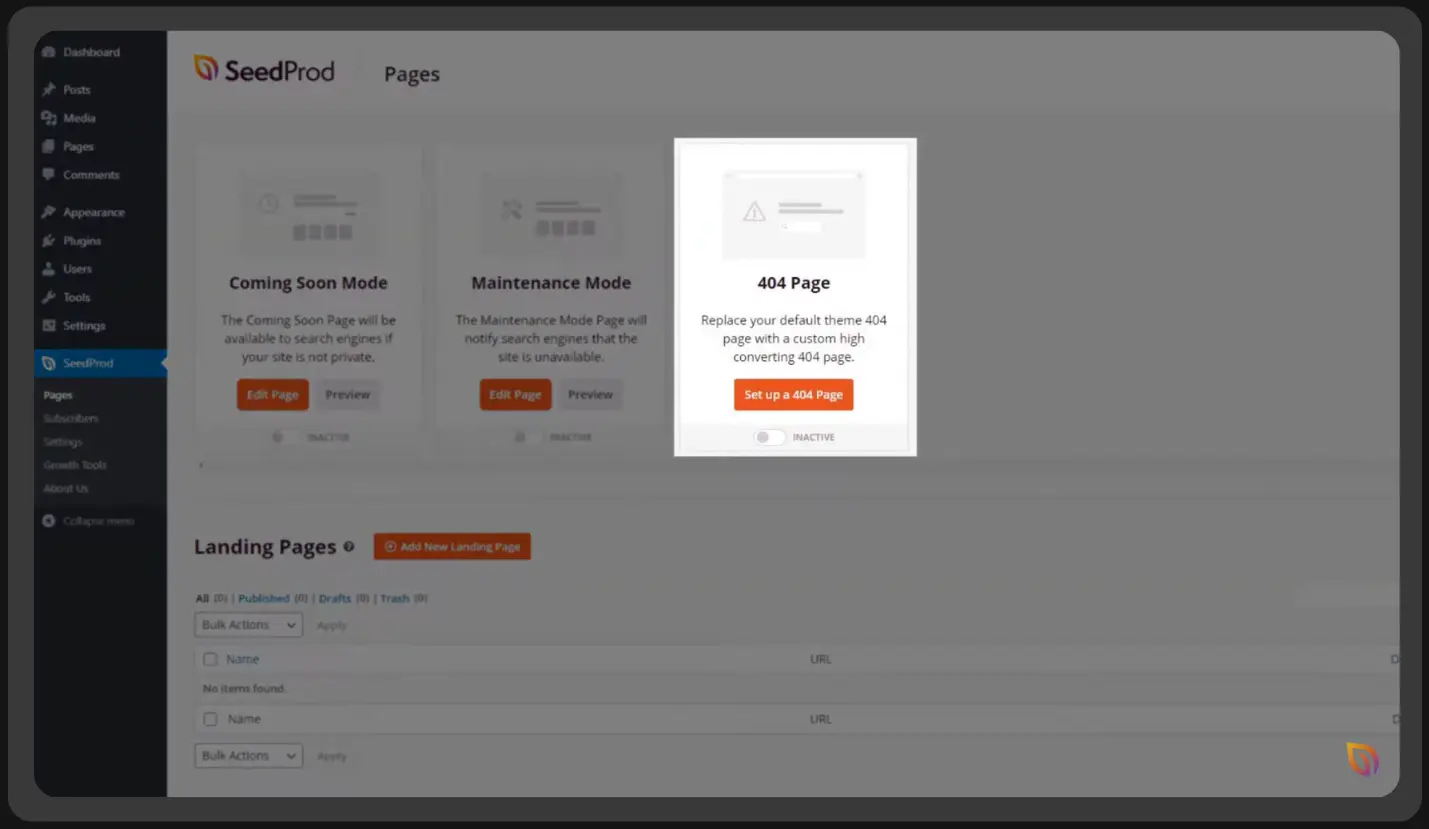Open the bottom Bulk Actions dropdown
Image resolution: width=1429 pixels, height=829 pixels.
tap(248, 756)
